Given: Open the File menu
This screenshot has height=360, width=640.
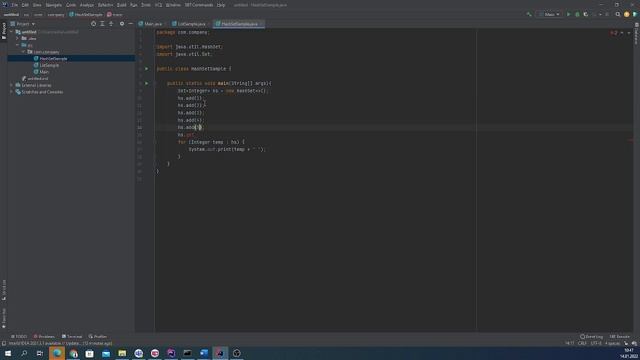Looking at the screenshot, I should [15, 5].
